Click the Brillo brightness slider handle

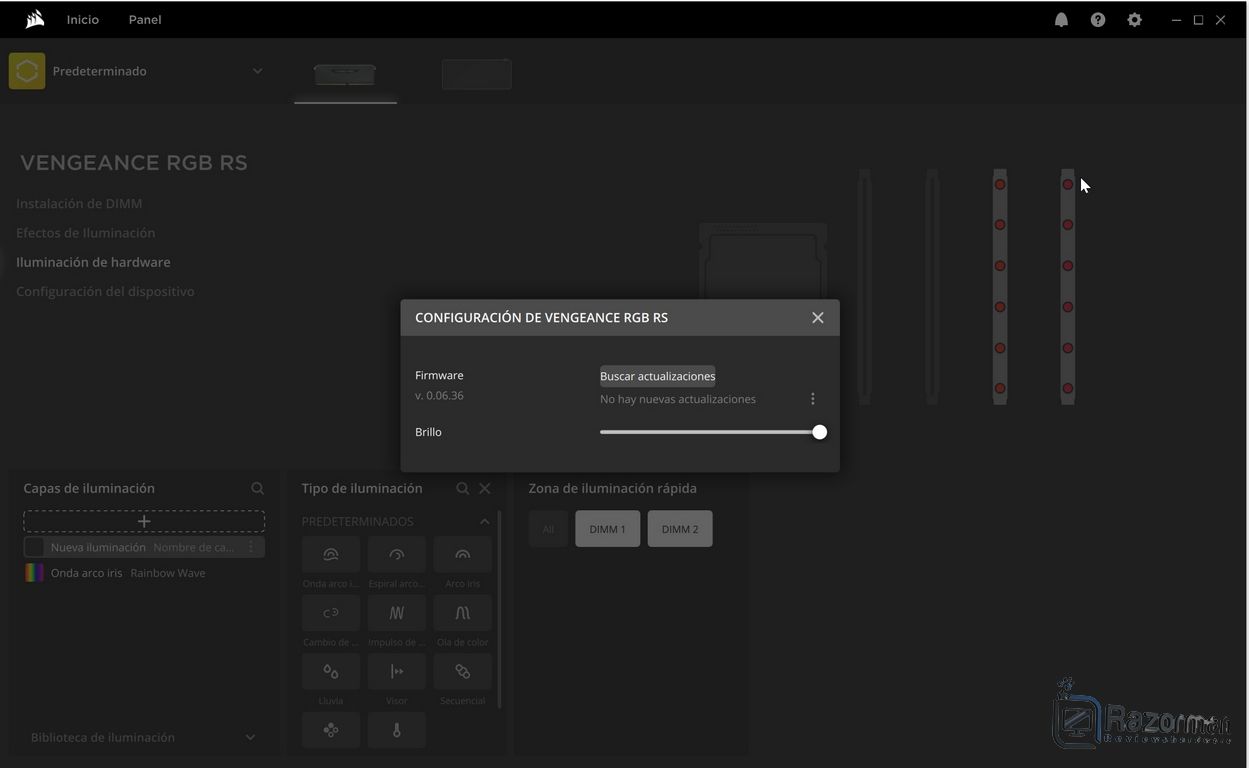pos(820,432)
